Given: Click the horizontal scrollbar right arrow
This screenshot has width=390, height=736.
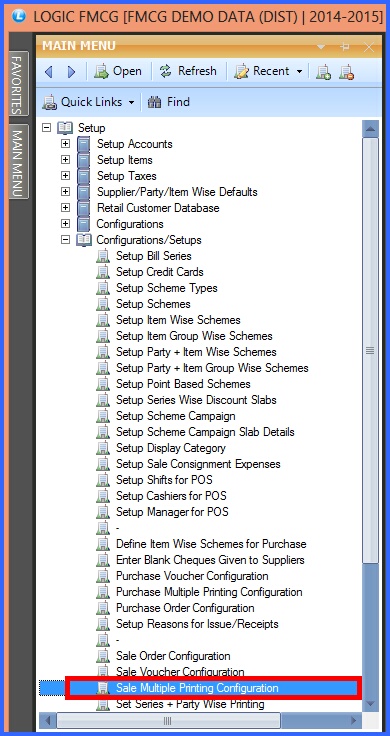Looking at the screenshot, I should (354, 721).
